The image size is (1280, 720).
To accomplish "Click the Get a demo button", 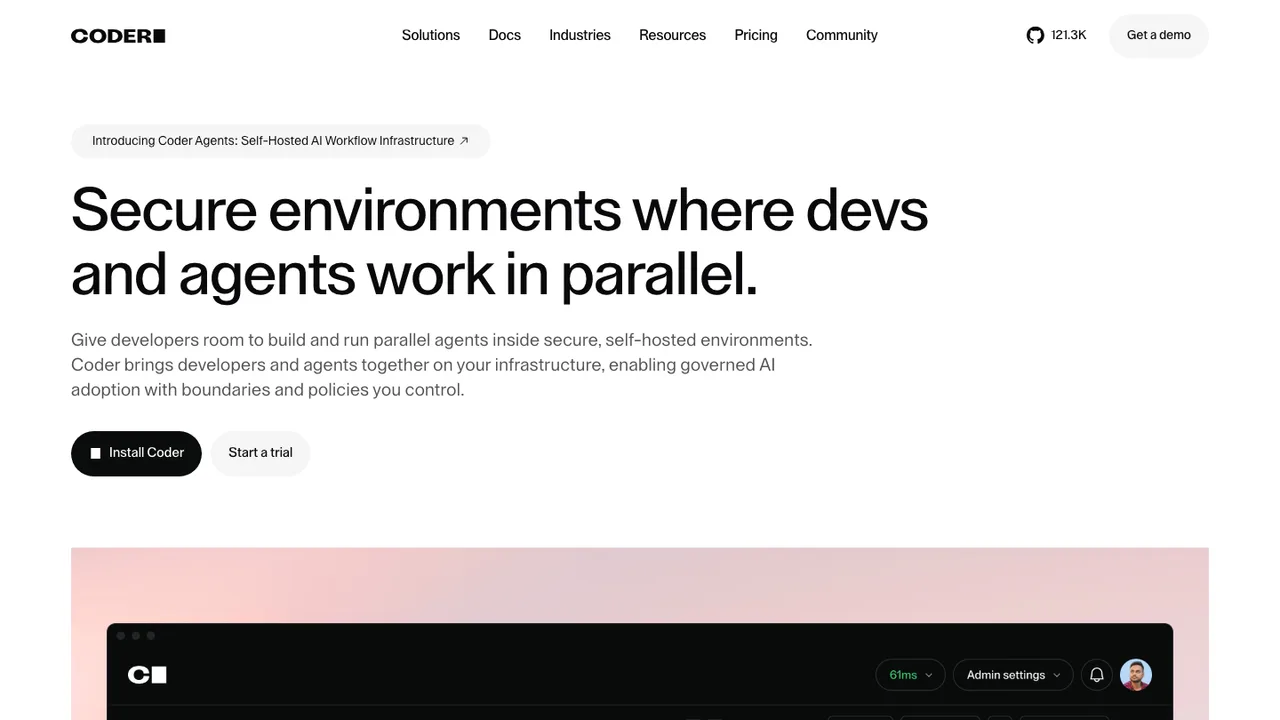I will click(1159, 35).
